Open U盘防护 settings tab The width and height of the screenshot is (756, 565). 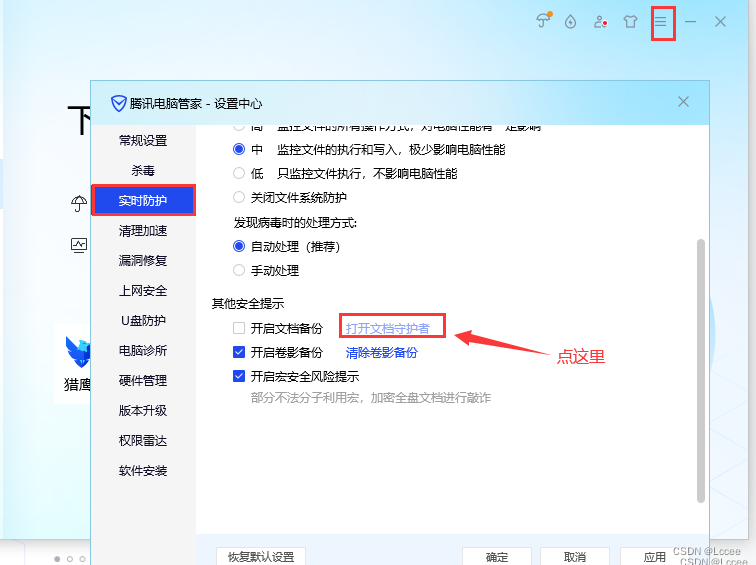click(x=143, y=320)
